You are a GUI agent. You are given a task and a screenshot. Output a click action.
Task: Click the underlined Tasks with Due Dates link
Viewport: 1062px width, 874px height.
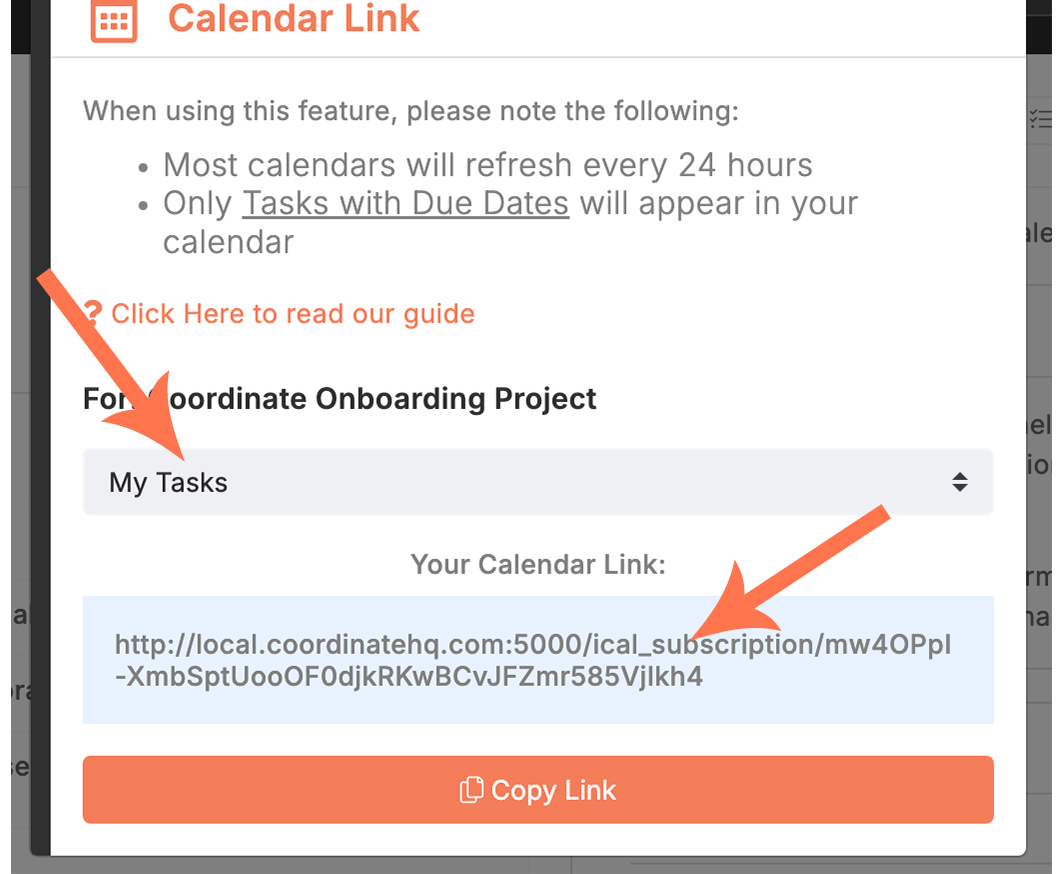pyautogui.click(x=406, y=203)
